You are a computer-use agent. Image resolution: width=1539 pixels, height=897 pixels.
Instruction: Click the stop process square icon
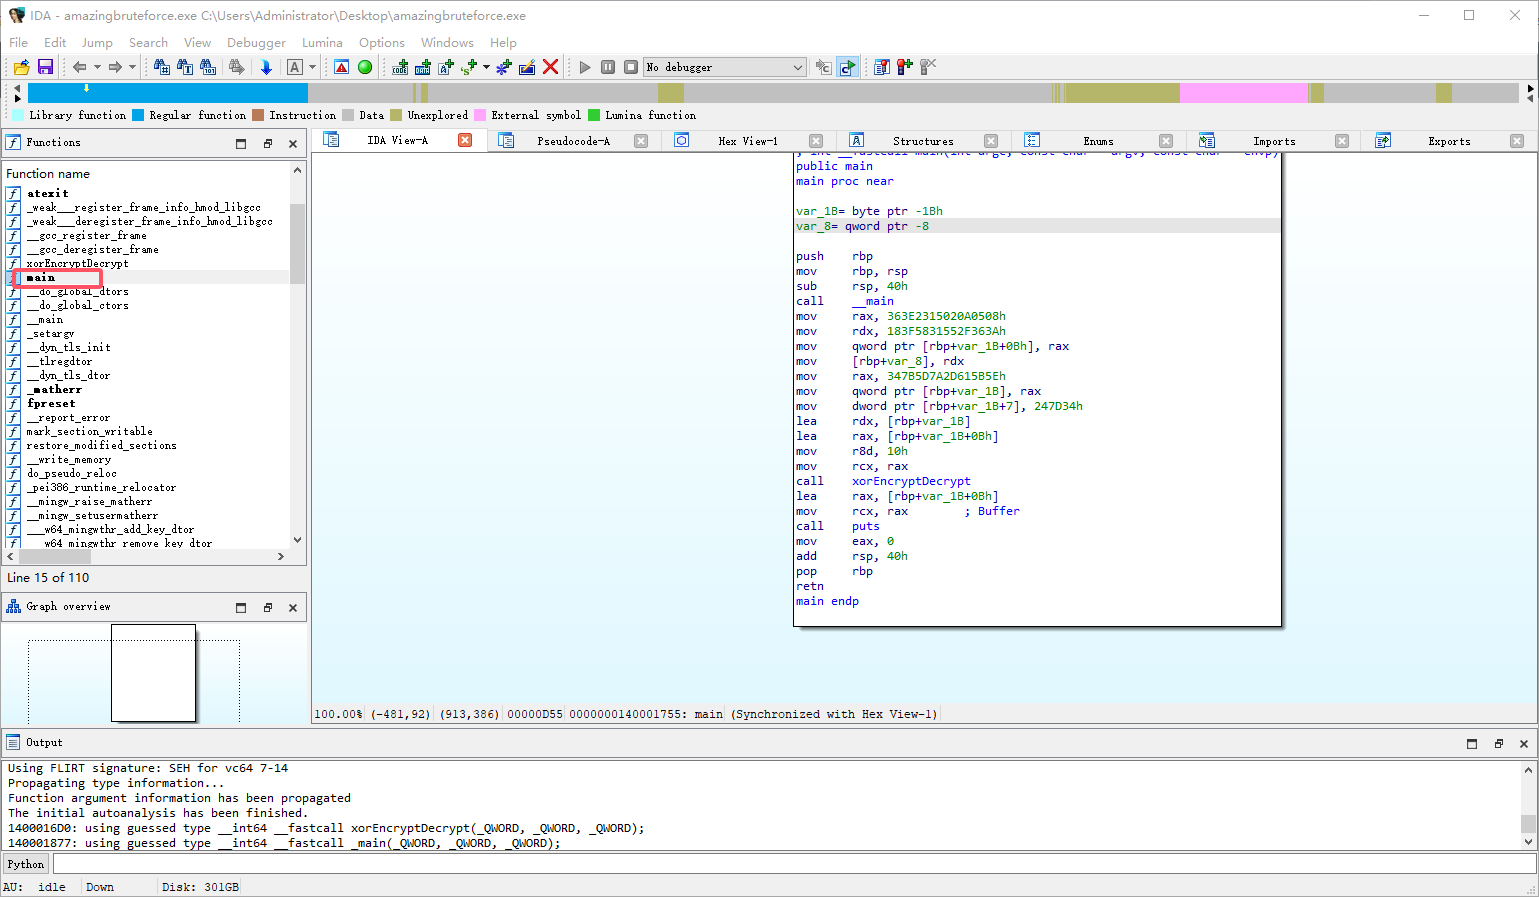coord(631,67)
